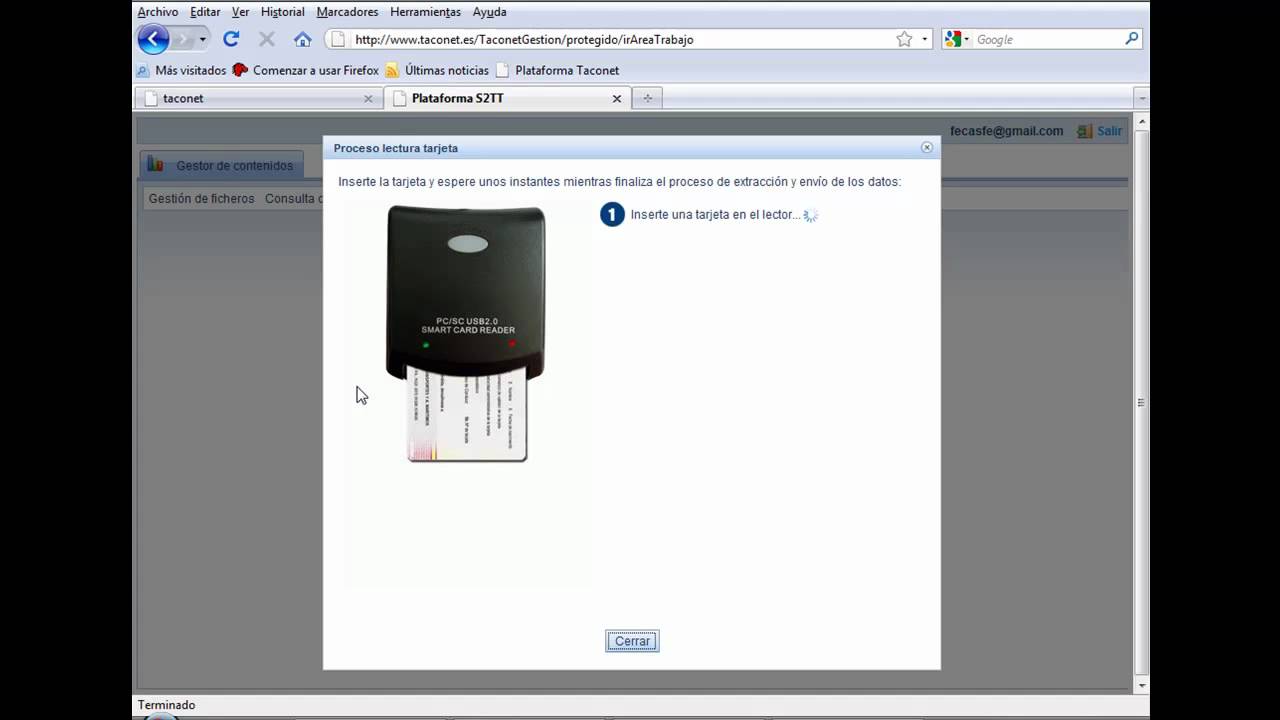Open the Últimas noticias feed bookmark
The height and width of the screenshot is (720, 1280).
click(437, 70)
